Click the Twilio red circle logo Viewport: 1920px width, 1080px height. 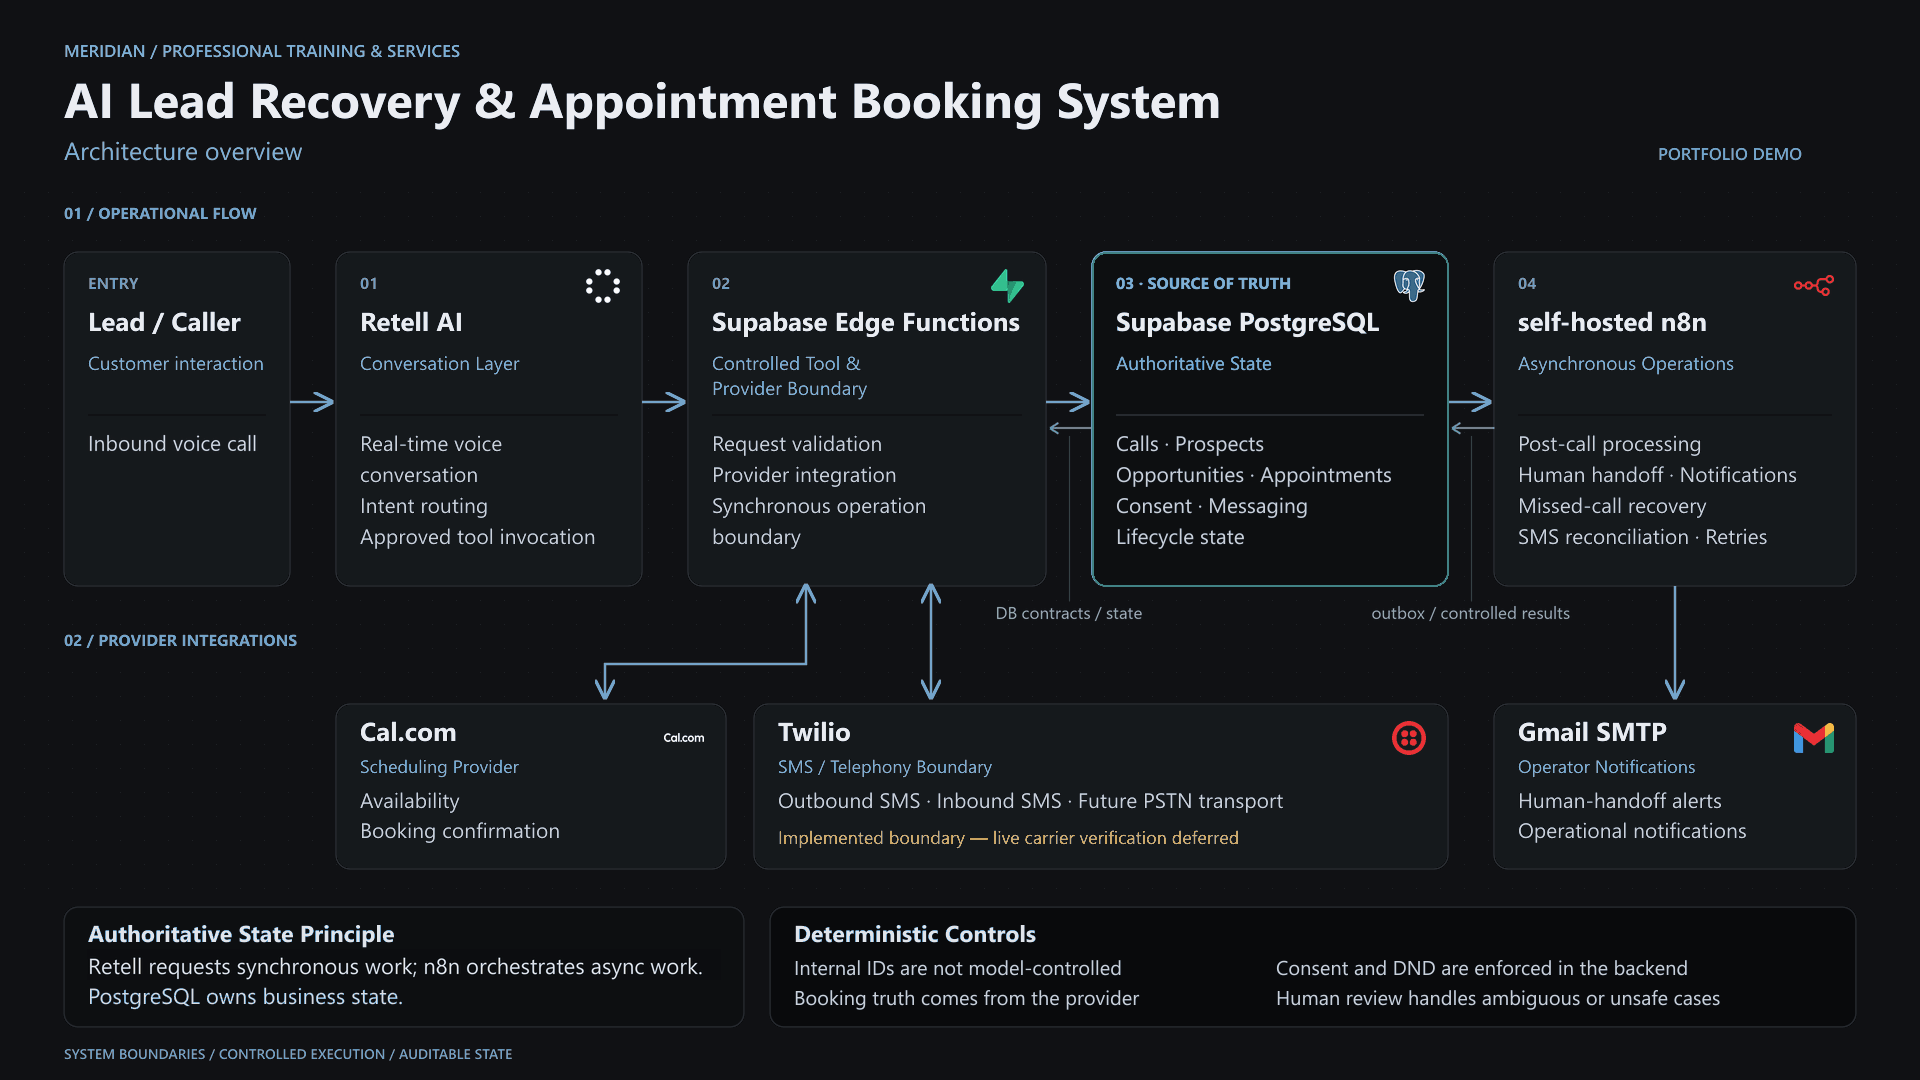1409,738
